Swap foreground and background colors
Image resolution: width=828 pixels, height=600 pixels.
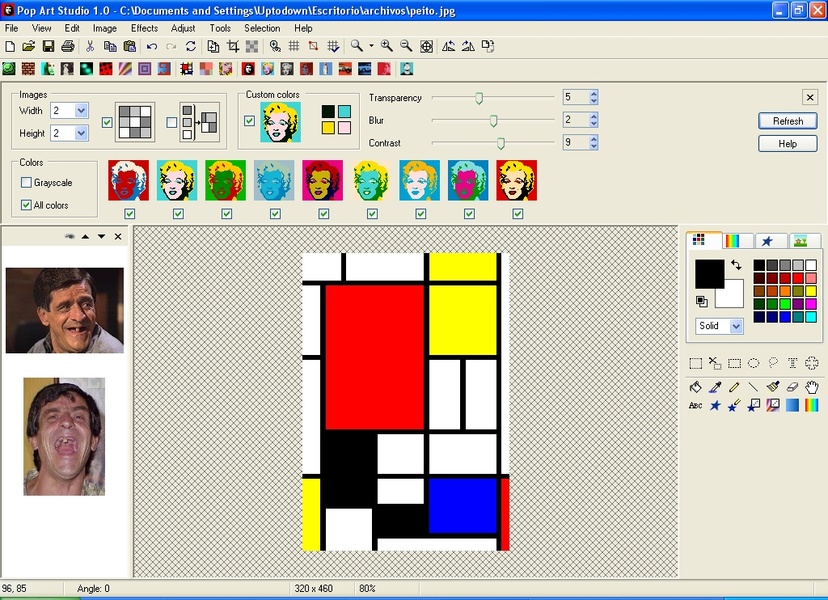(x=736, y=265)
